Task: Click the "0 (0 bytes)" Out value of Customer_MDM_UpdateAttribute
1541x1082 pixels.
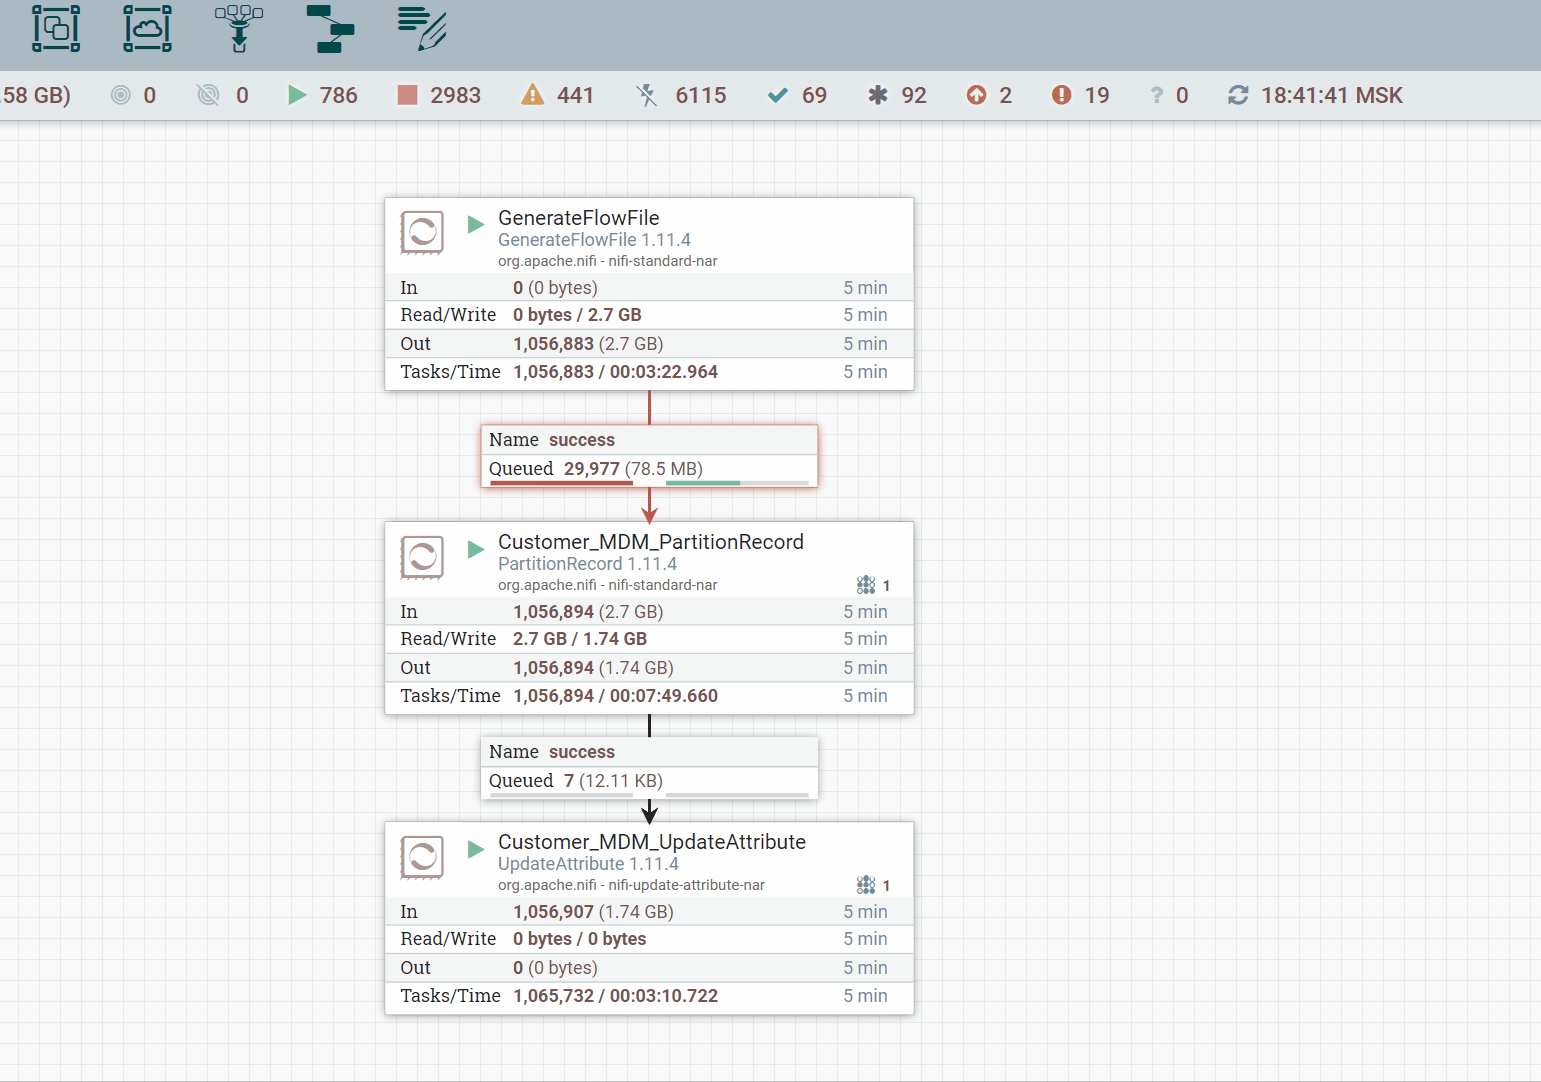Action: coord(555,968)
